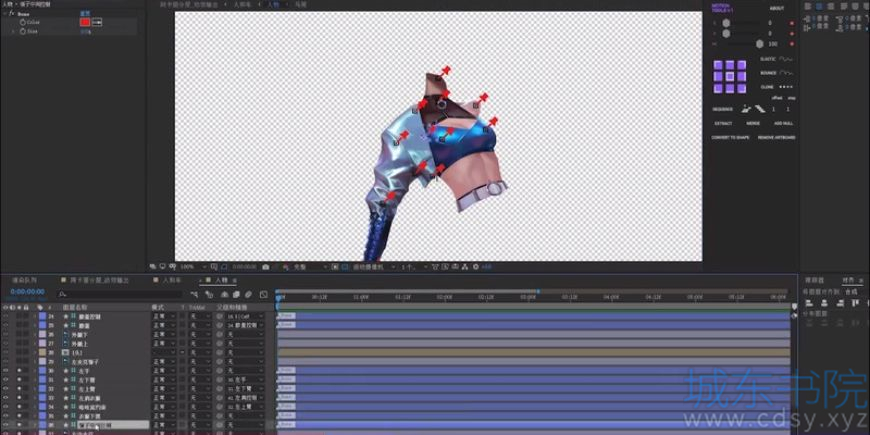870x435 pixels.
Task: Open 活动摄像机 3D view dropdown
Action: (x=375, y=267)
